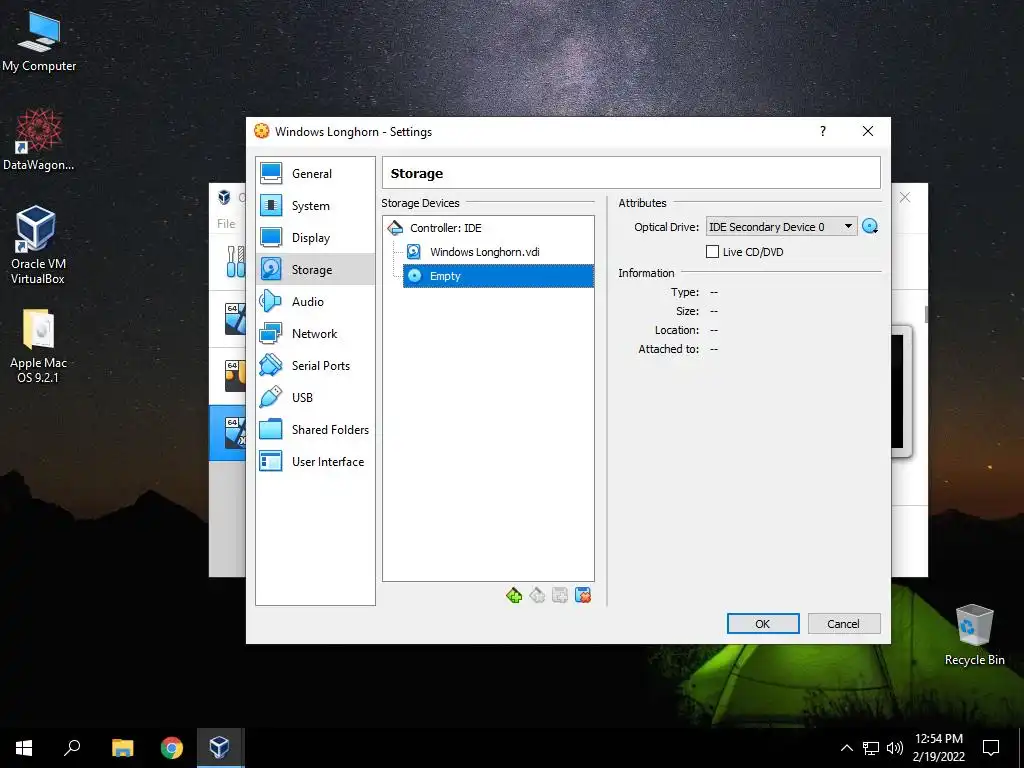Screen dimensions: 1024x768
Task: Click the Storage page heading field
Action: coord(631,173)
